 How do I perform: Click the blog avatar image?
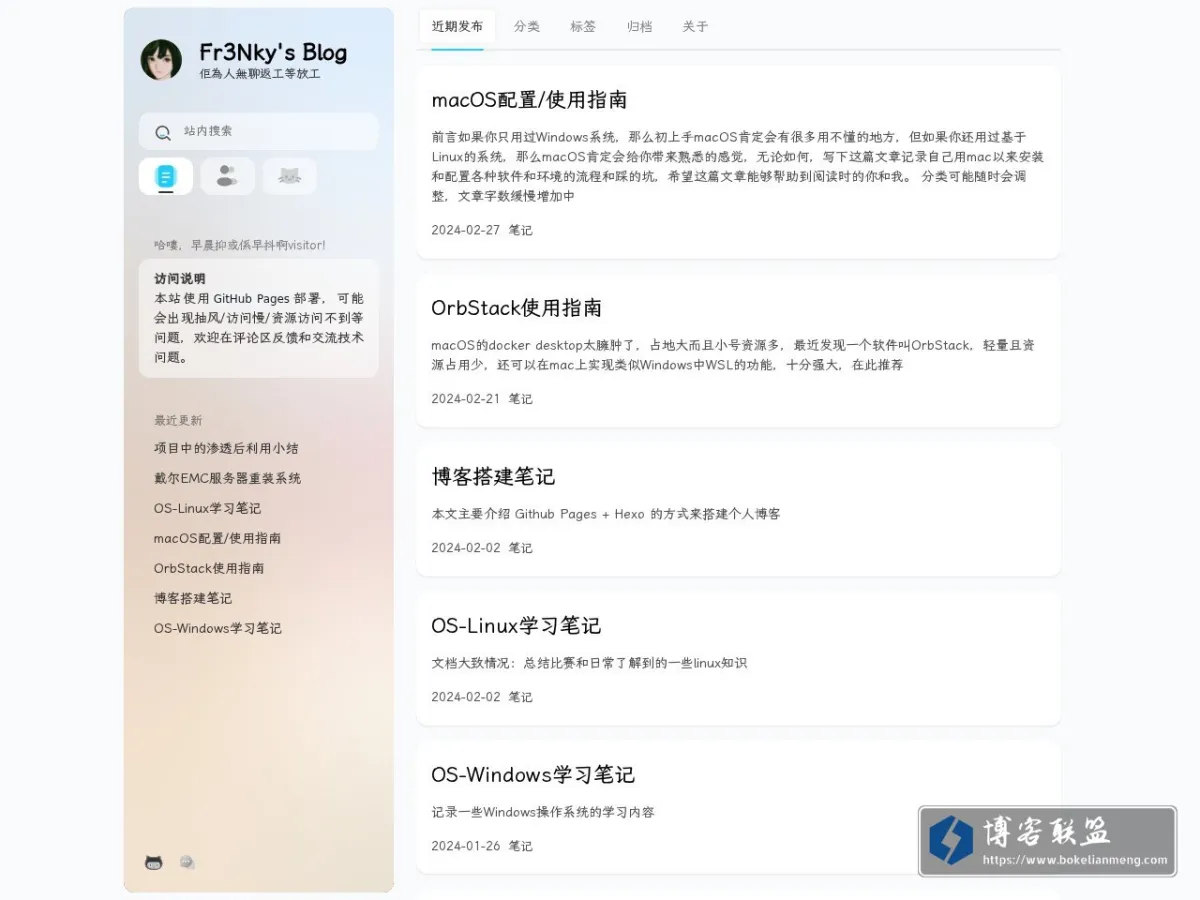(161, 60)
